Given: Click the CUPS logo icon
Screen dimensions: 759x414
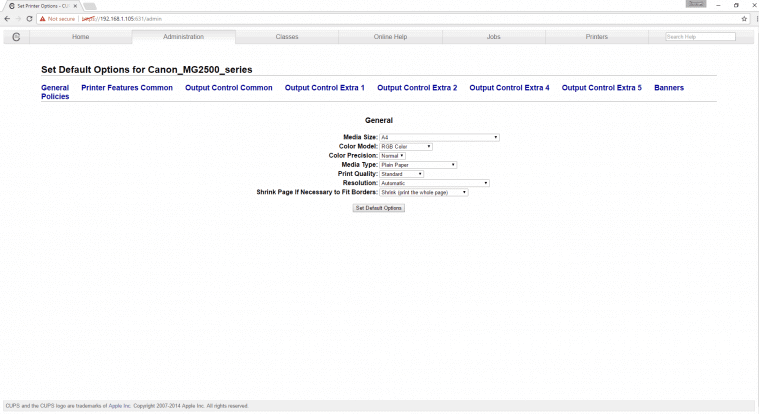Looking at the screenshot, I should tap(16, 37).
